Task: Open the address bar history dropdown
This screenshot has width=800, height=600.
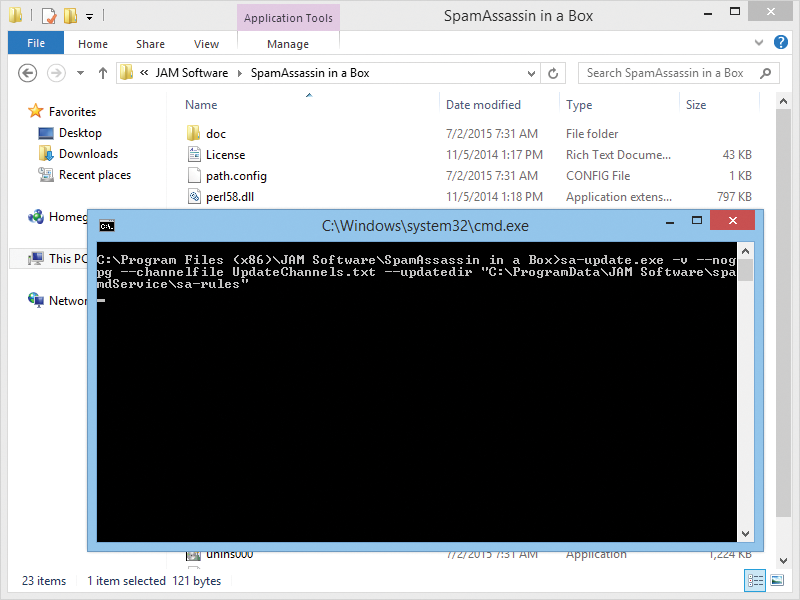Action: click(531, 73)
